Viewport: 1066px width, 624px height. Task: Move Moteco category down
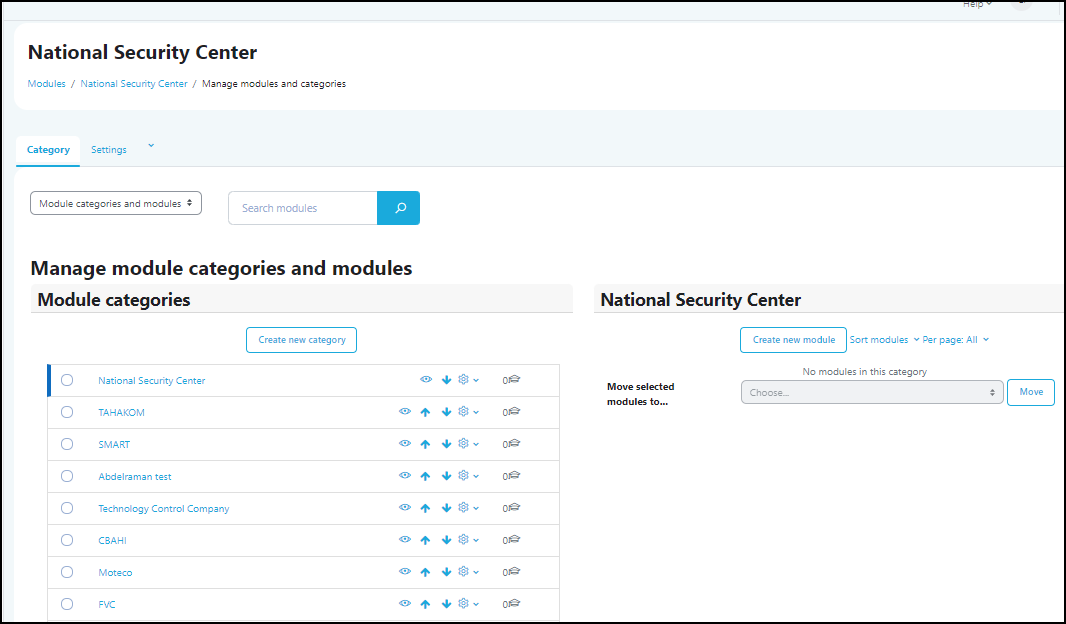point(447,572)
